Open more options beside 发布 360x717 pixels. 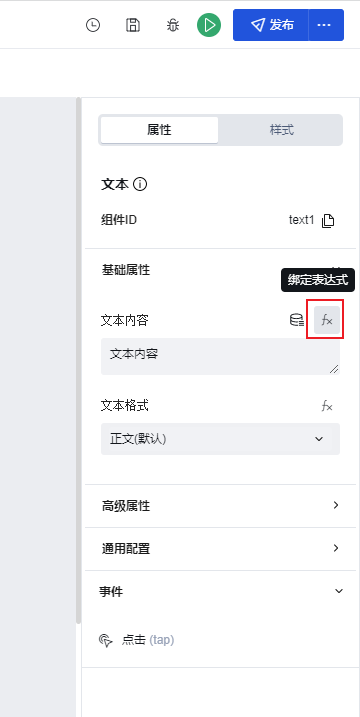(x=326, y=25)
